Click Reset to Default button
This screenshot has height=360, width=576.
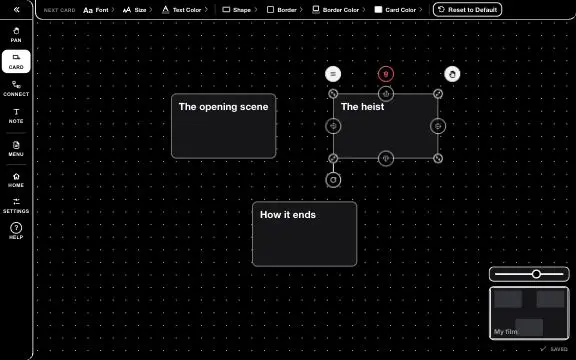coord(467,10)
